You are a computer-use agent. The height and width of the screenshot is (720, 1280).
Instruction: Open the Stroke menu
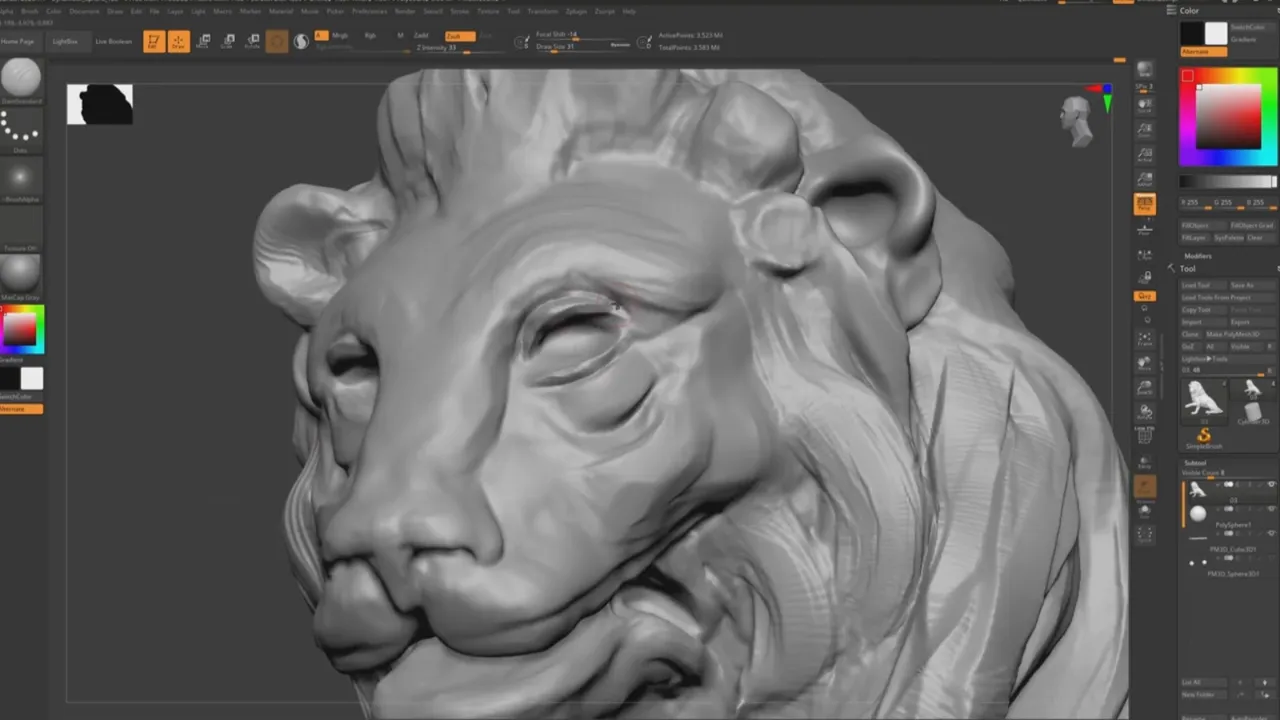point(459,11)
